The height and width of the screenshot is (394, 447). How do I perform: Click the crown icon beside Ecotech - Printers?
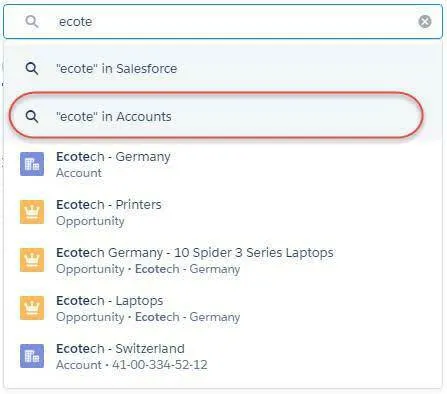32,212
